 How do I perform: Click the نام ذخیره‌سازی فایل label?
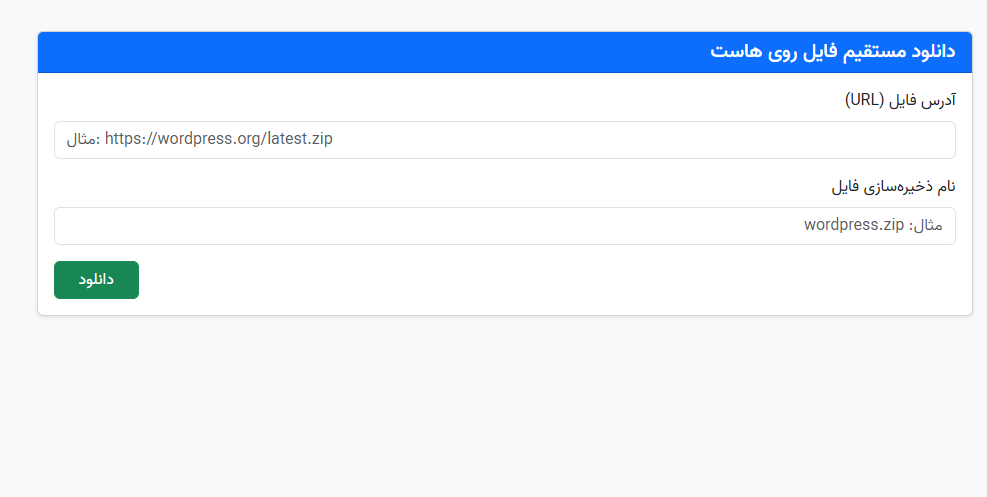coord(893,186)
